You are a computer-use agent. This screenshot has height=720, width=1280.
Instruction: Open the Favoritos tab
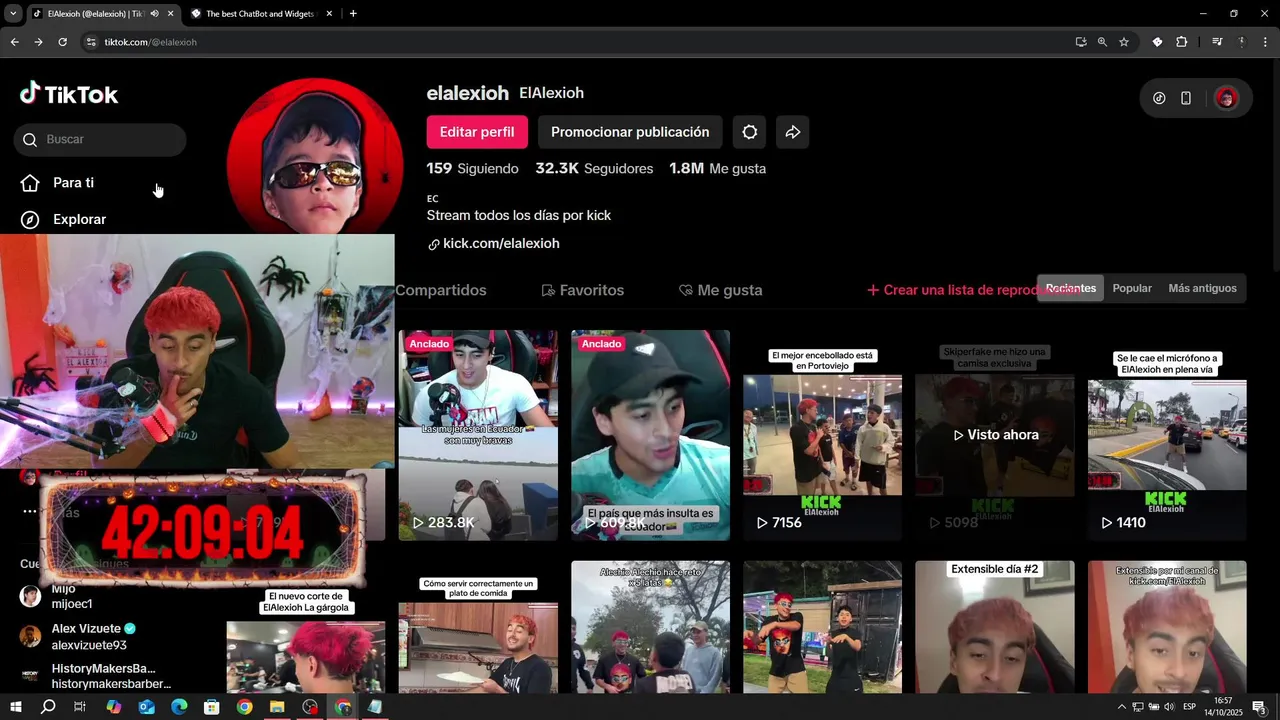pyautogui.click(x=582, y=290)
